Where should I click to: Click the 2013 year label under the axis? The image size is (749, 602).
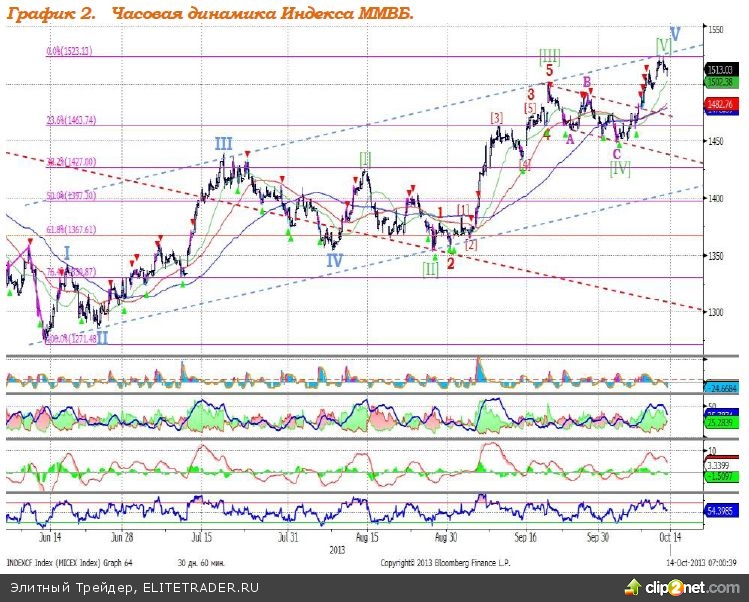pos(337,550)
